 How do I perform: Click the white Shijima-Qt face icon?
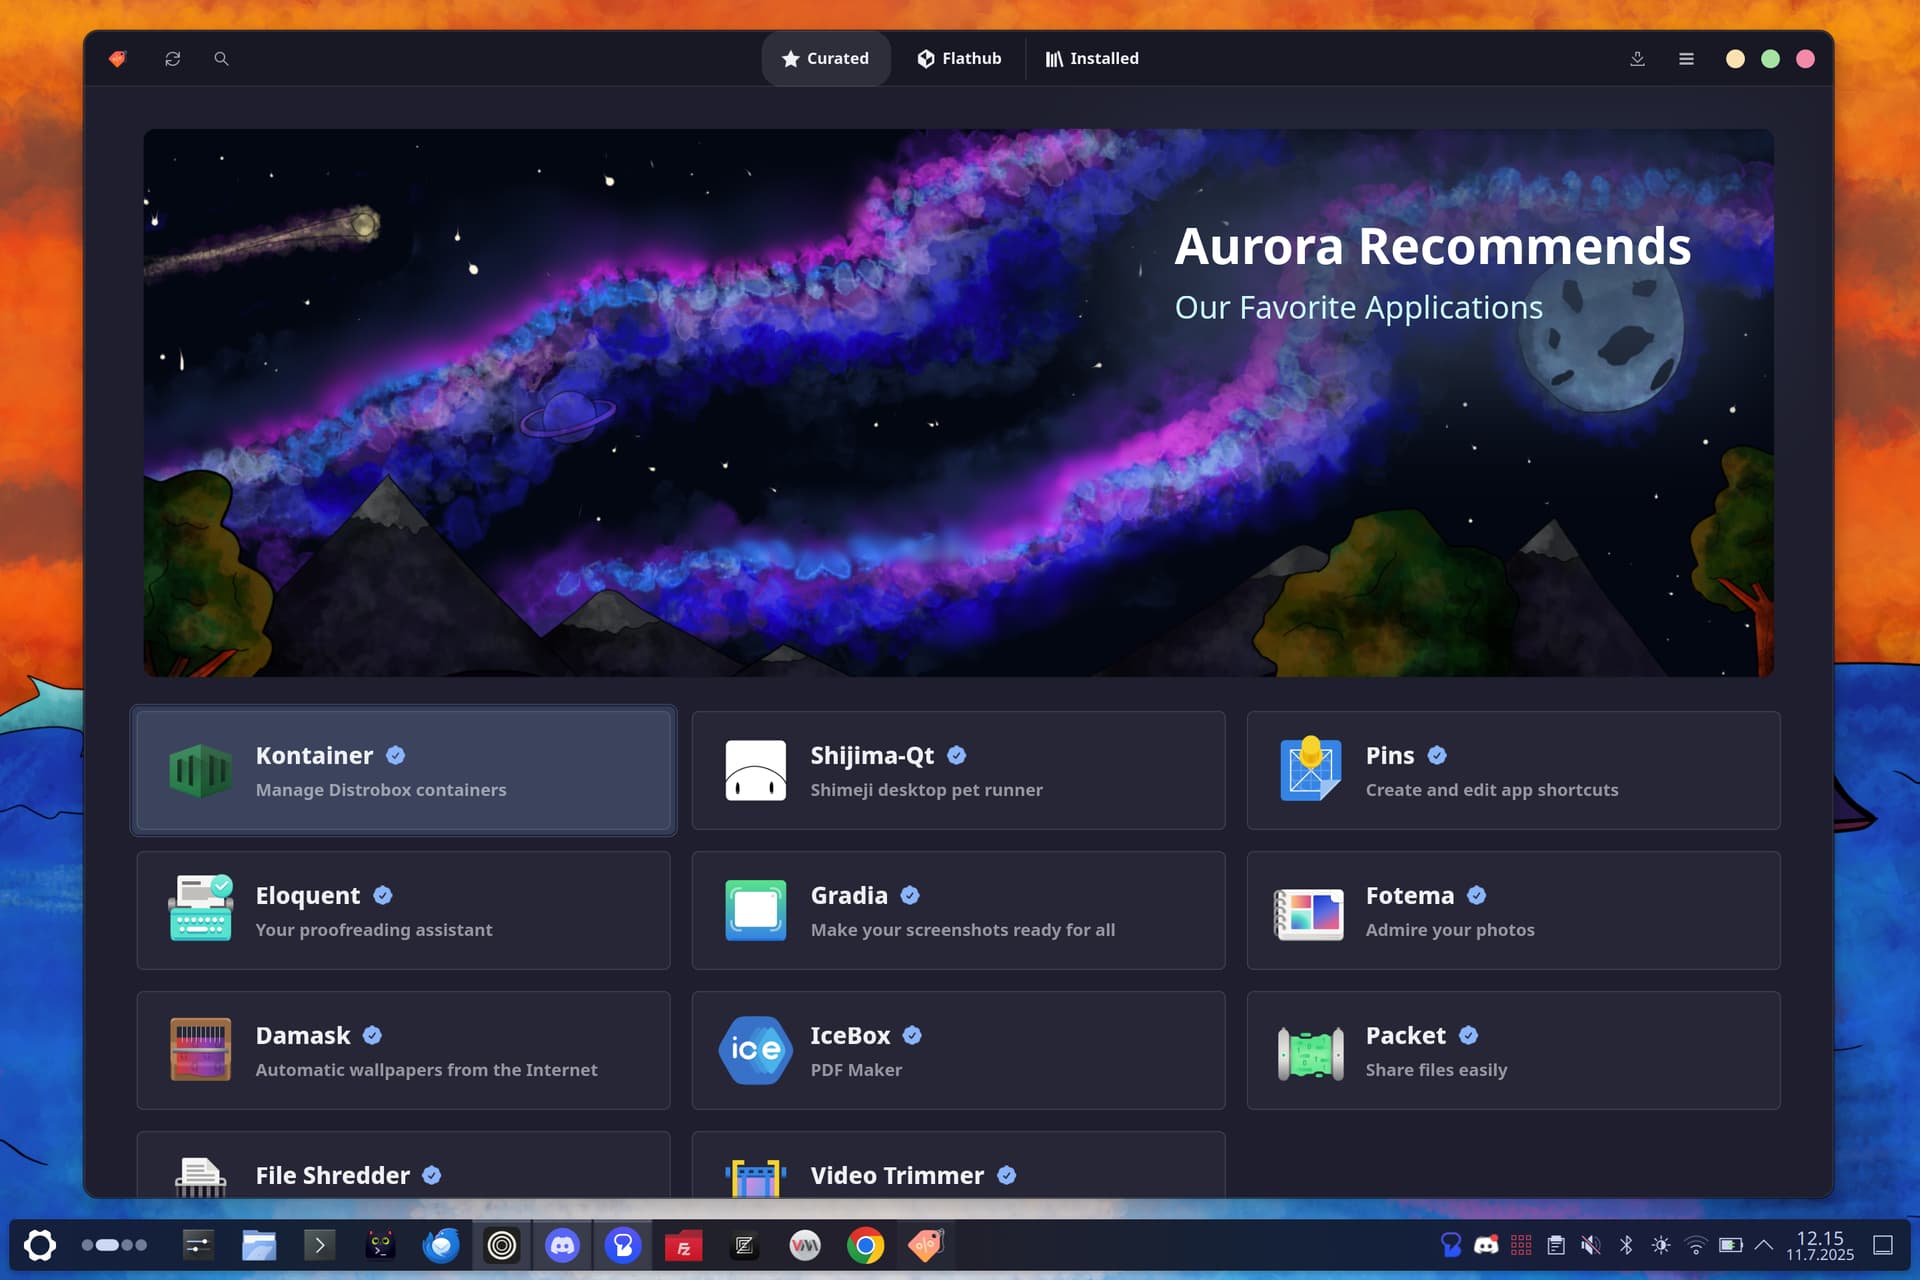pos(755,770)
